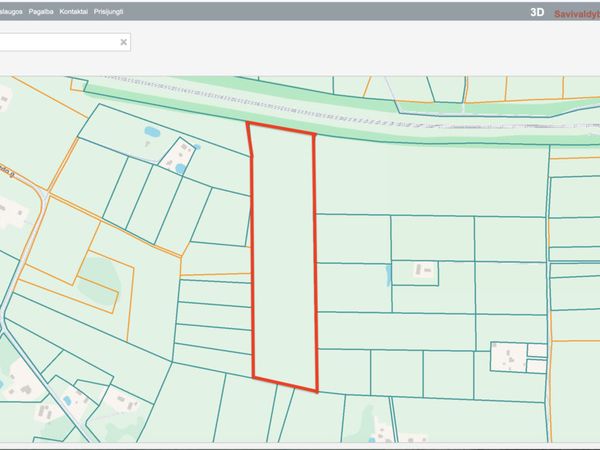Screen dimensions: 600x450
Task: Click the large building on left edge
Action: [x=13, y=214]
